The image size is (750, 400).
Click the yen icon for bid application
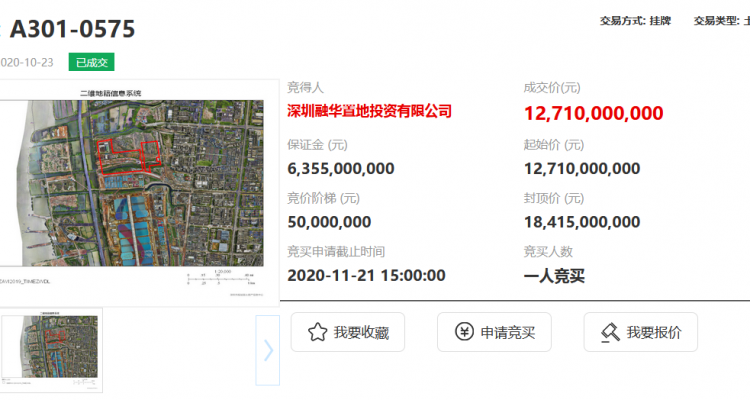[464, 333]
